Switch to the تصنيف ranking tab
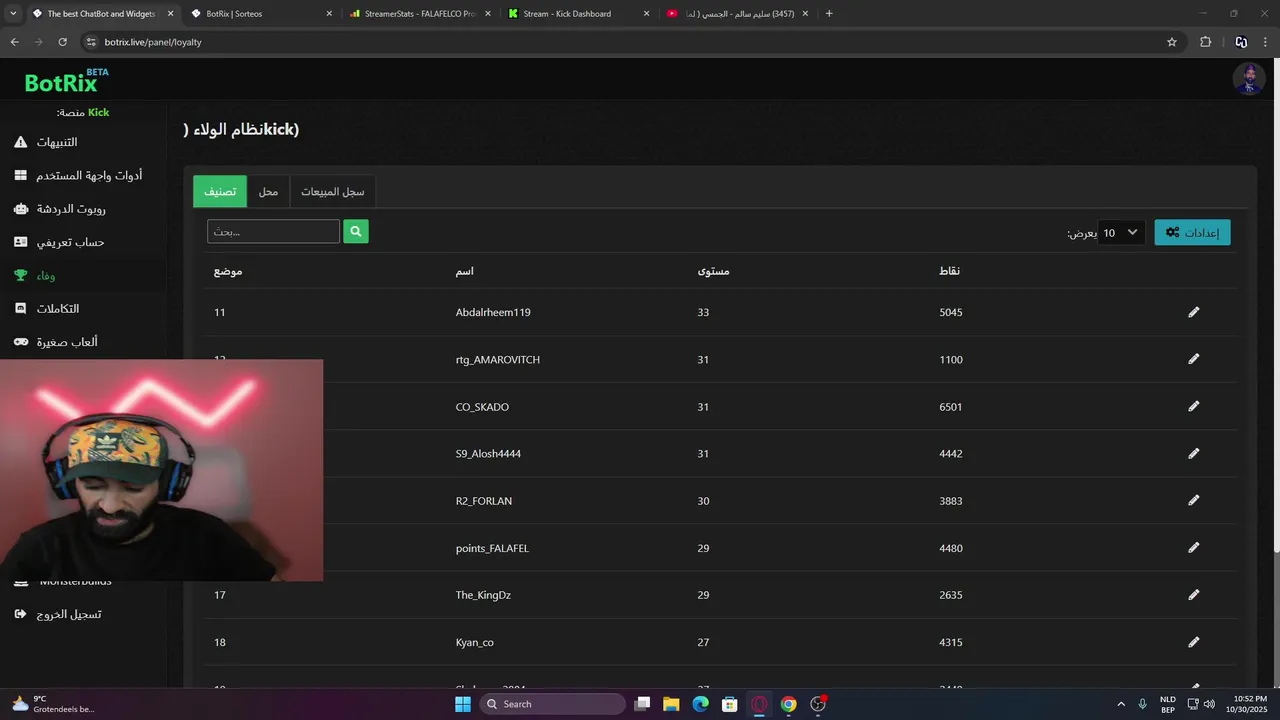Screen dimensions: 1280x720 click(220, 191)
